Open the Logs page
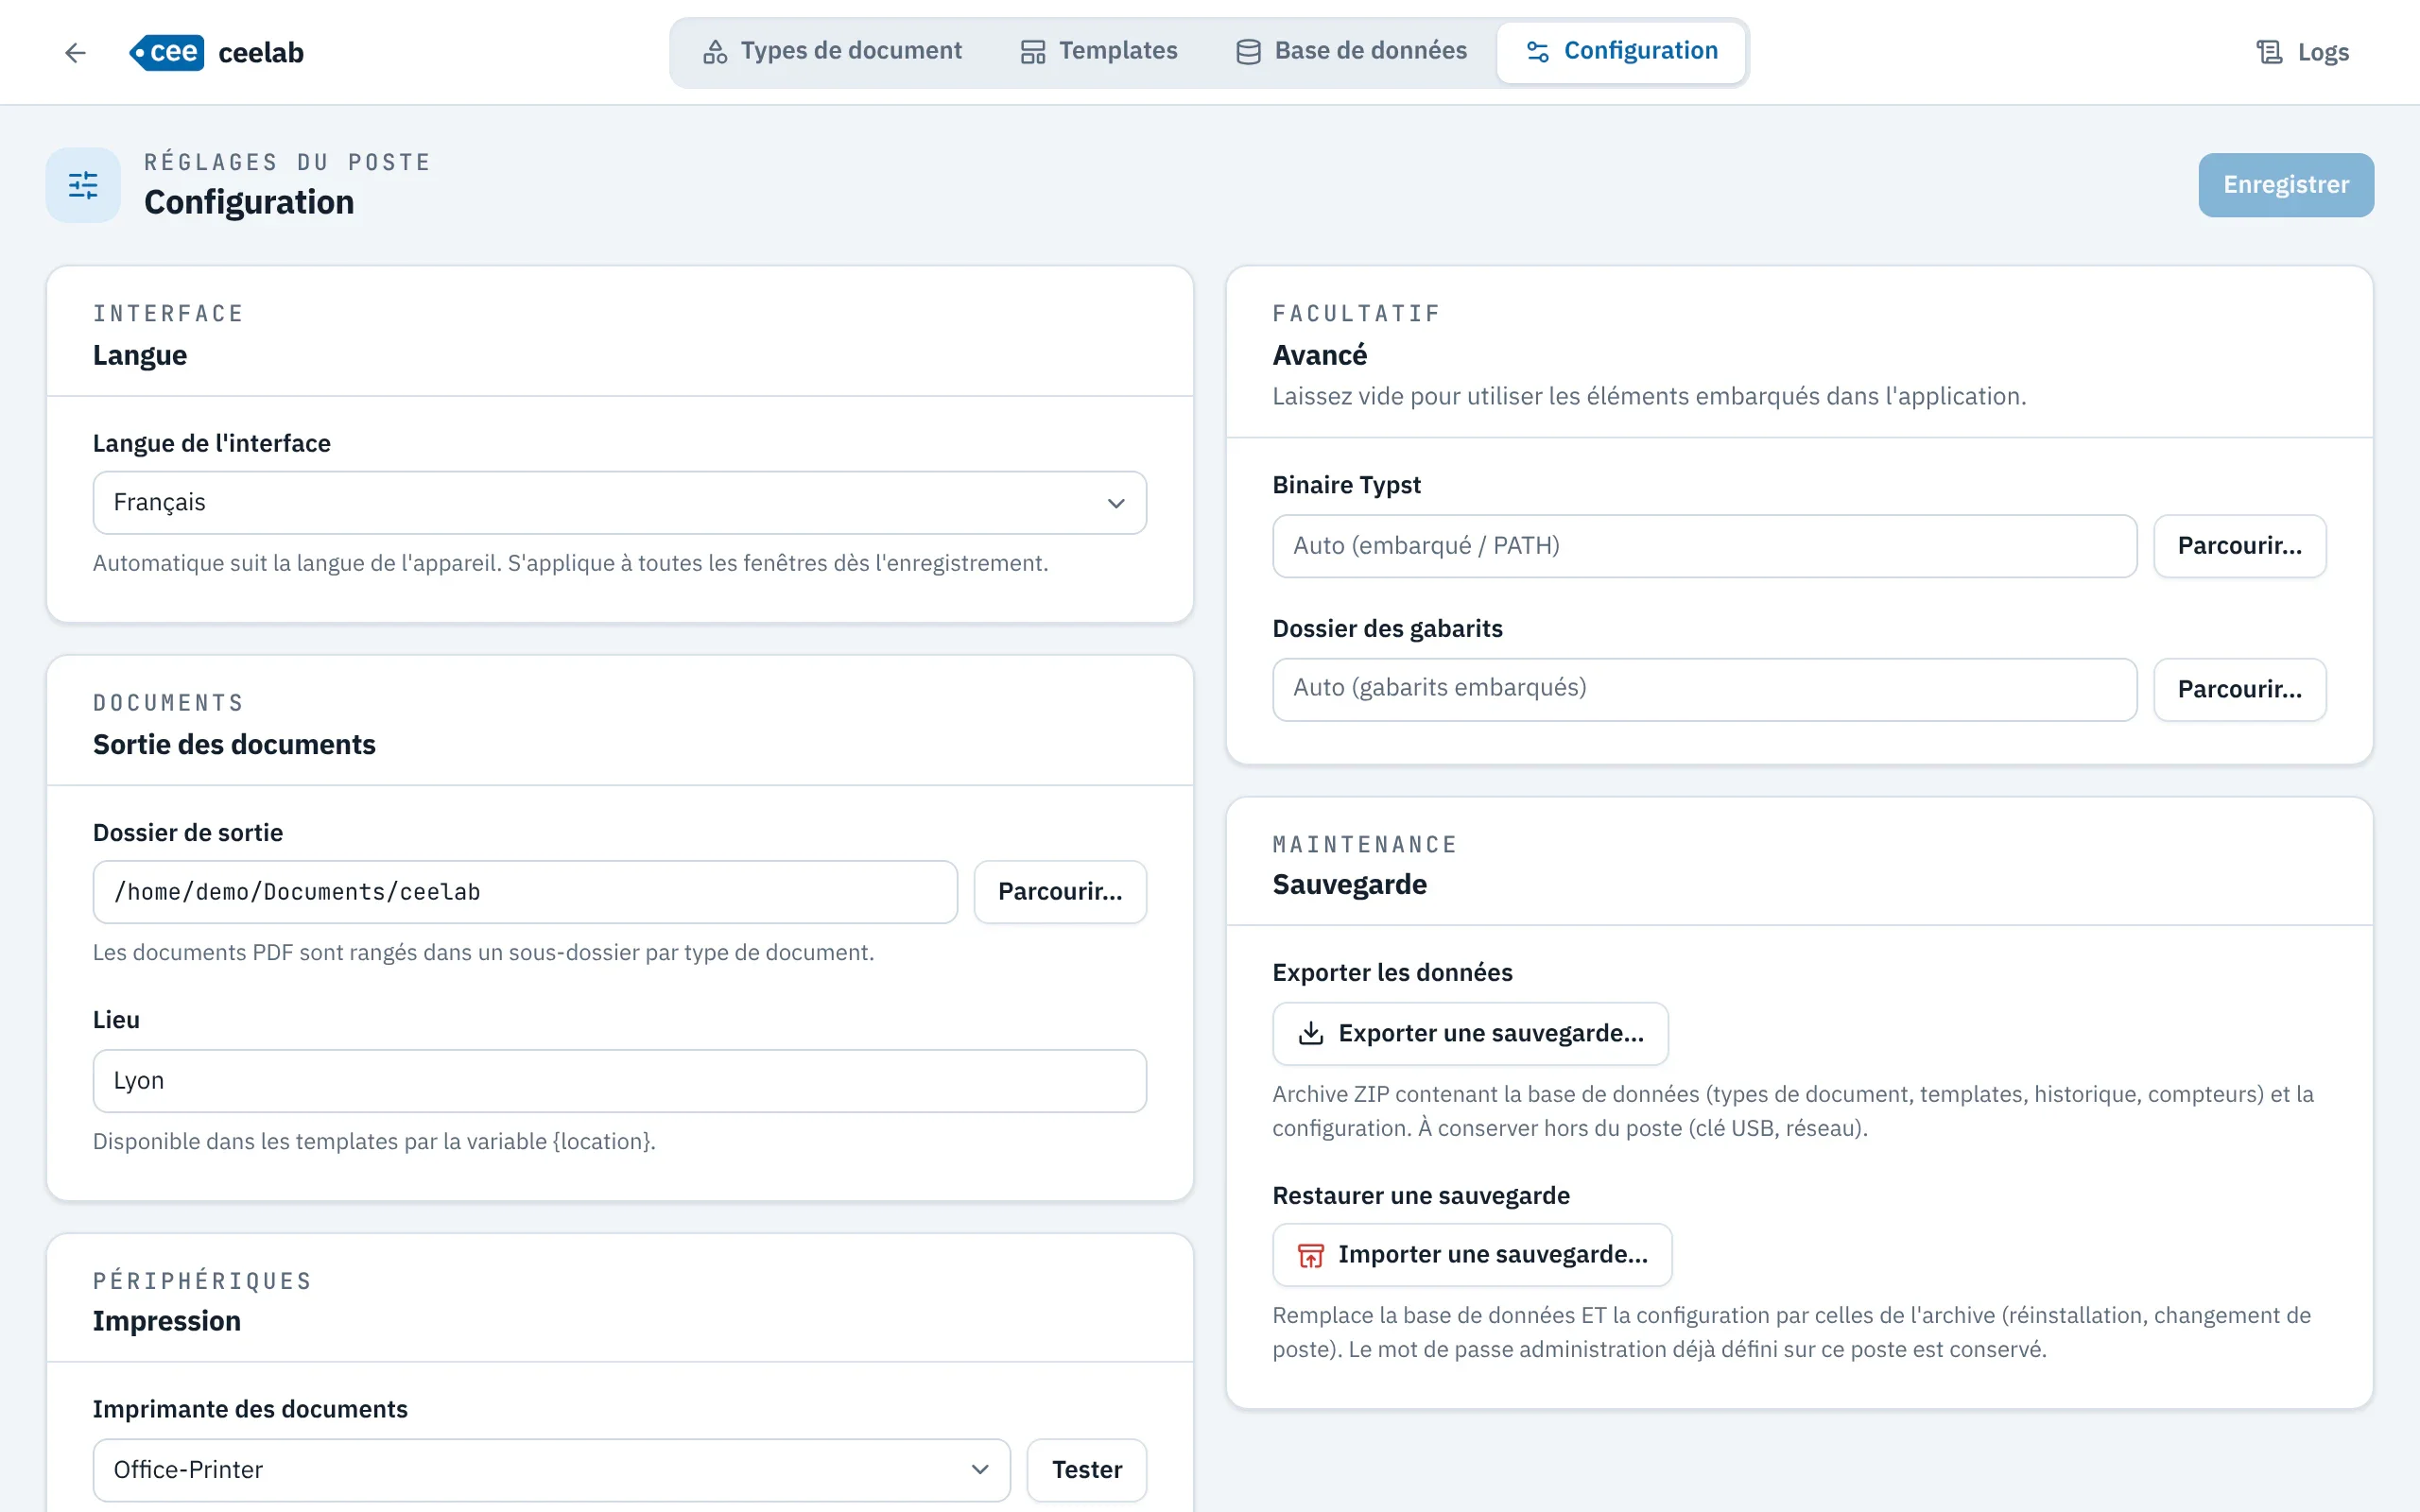Screen dimensions: 2420x1512 coord(2302,52)
